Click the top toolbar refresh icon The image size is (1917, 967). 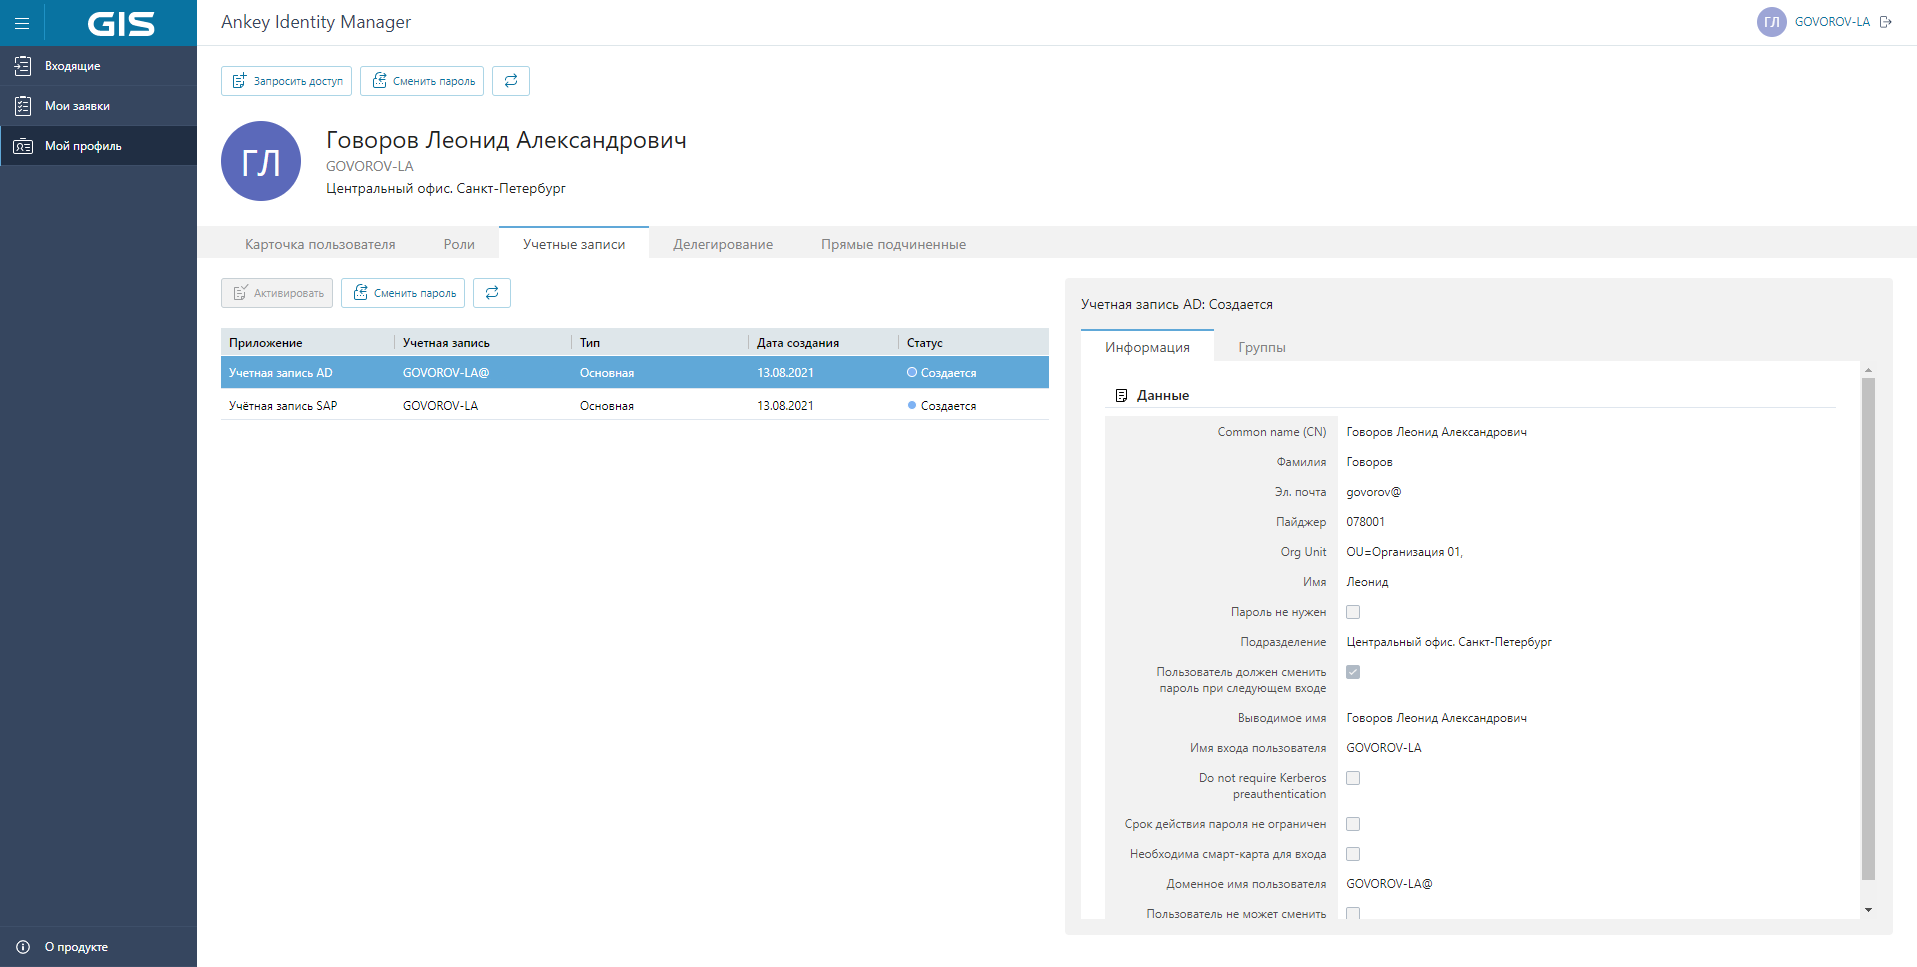tap(510, 81)
